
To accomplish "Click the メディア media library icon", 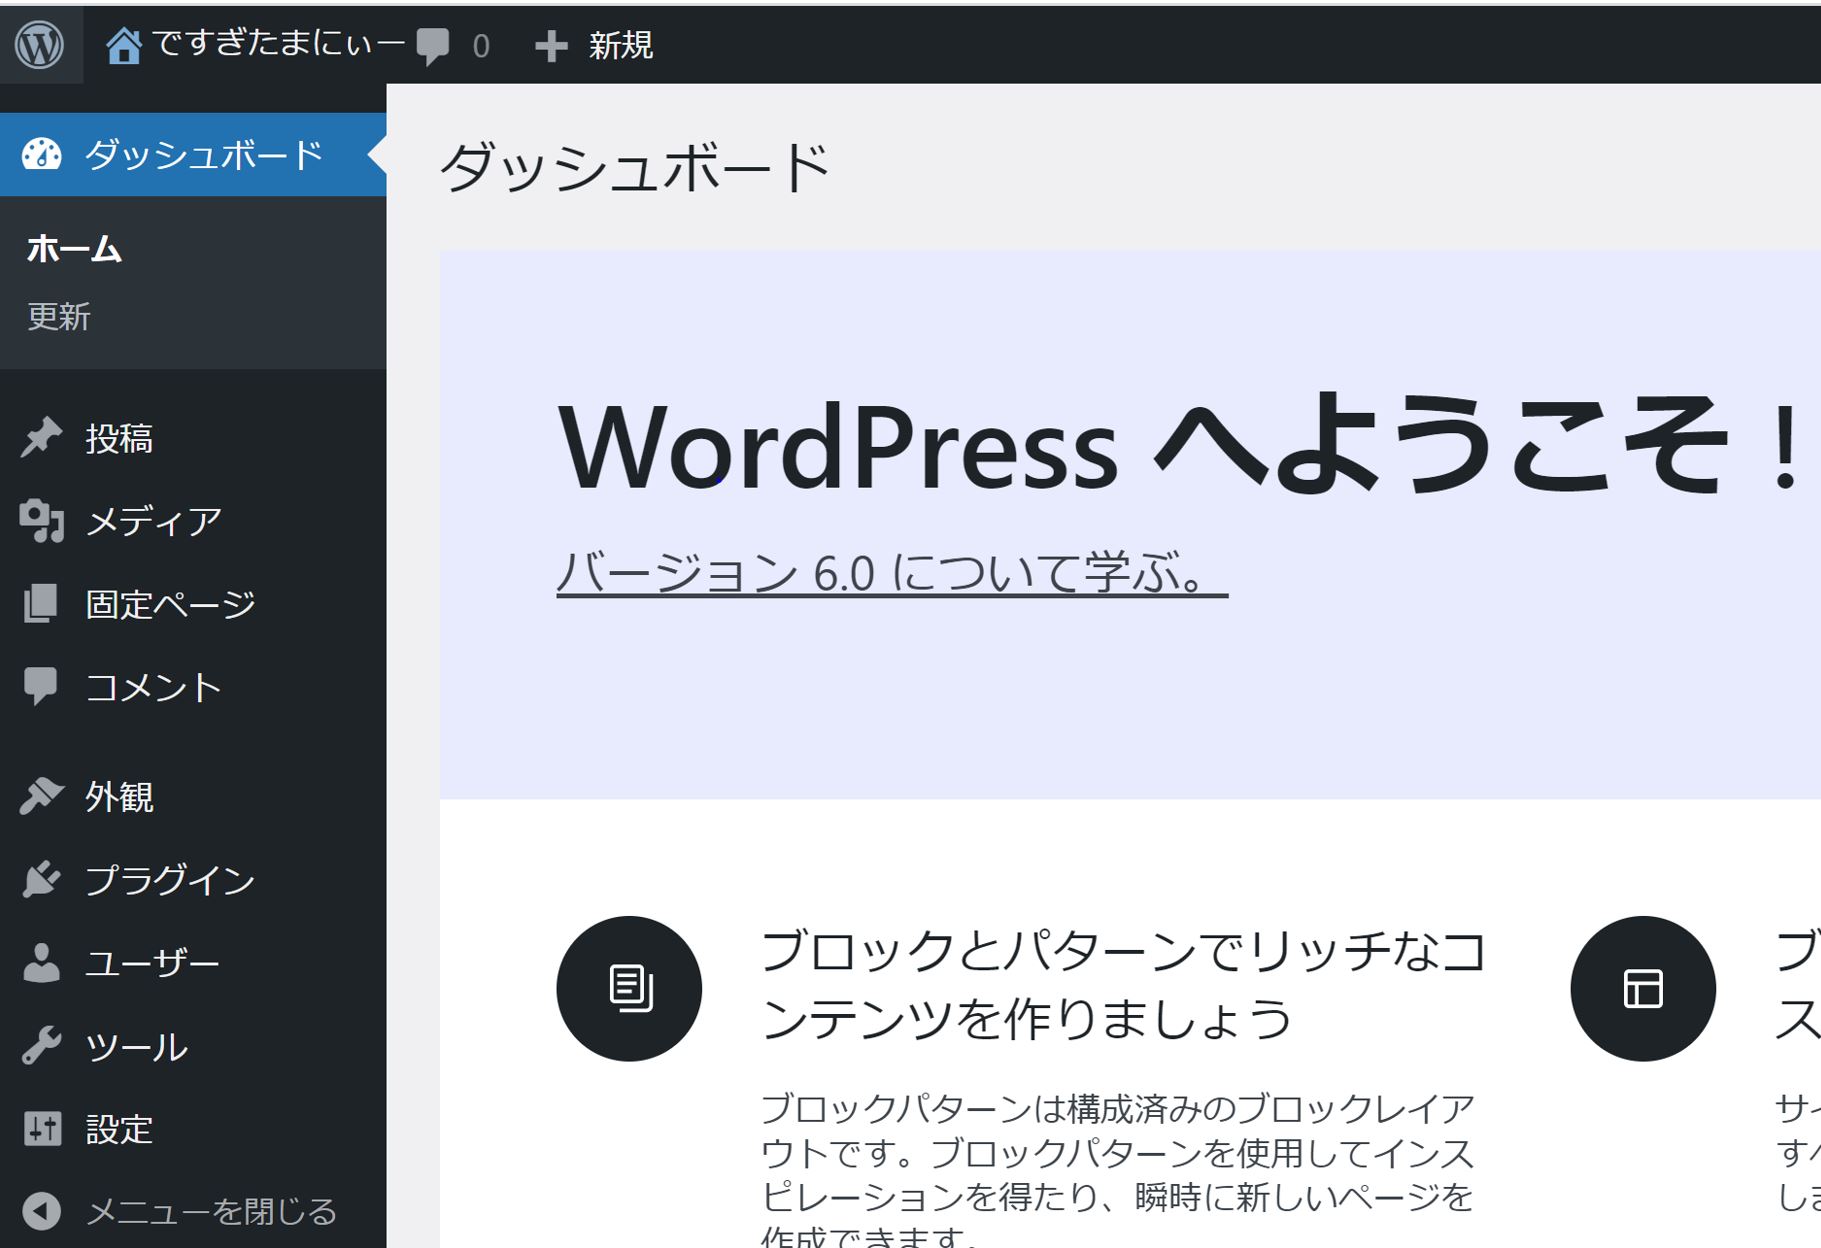I will click(41, 521).
